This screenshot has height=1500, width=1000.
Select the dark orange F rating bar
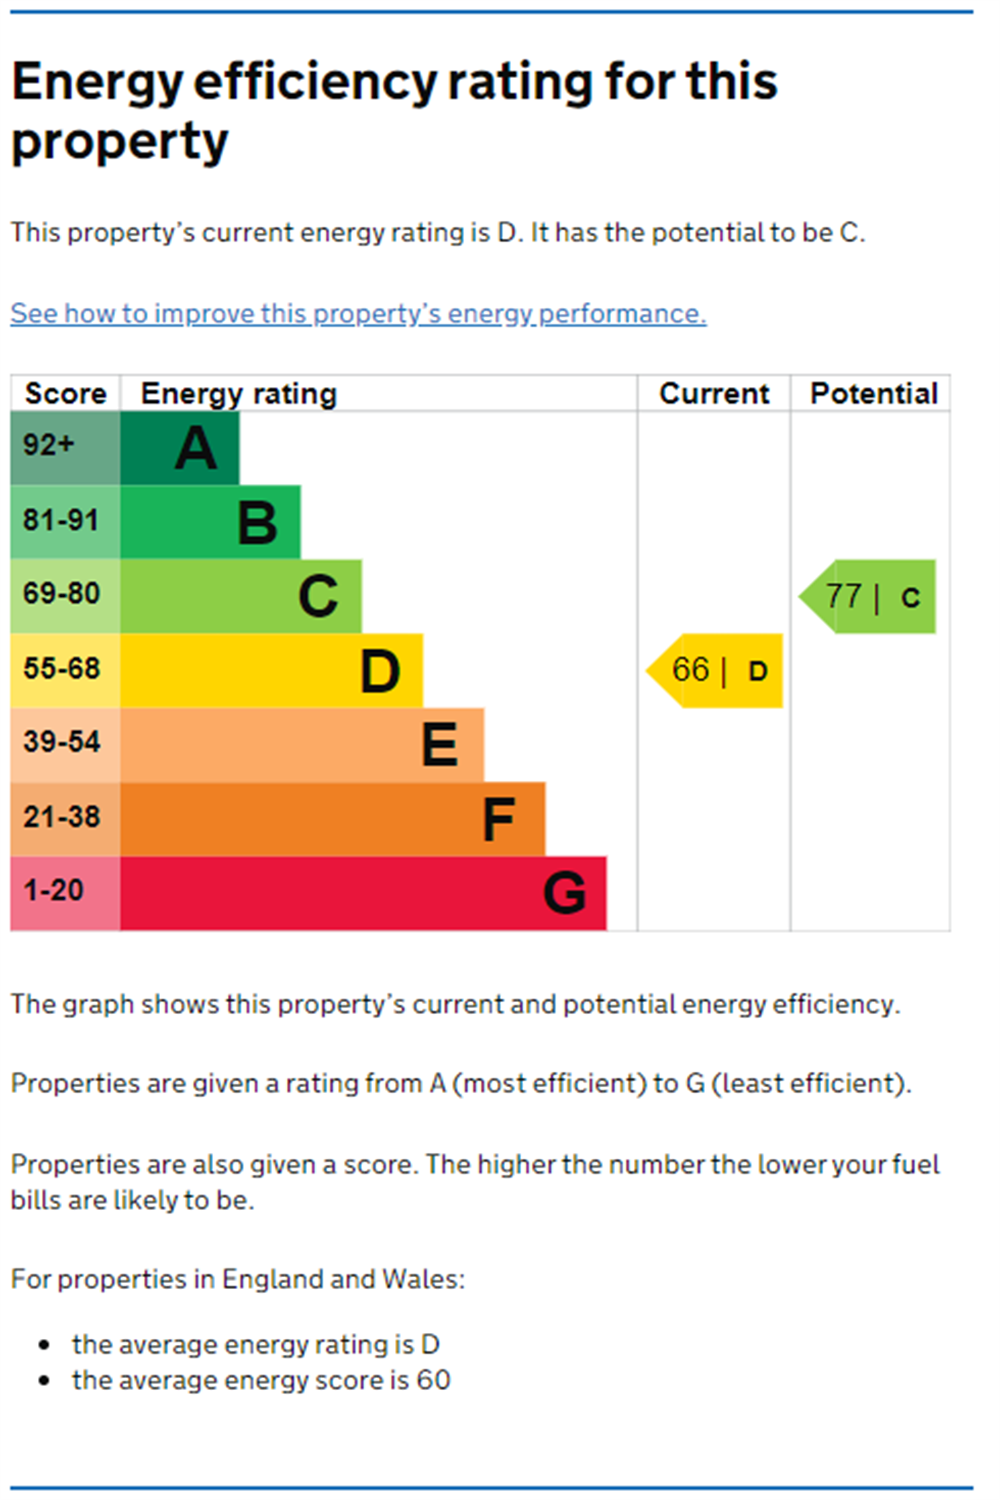(x=333, y=819)
